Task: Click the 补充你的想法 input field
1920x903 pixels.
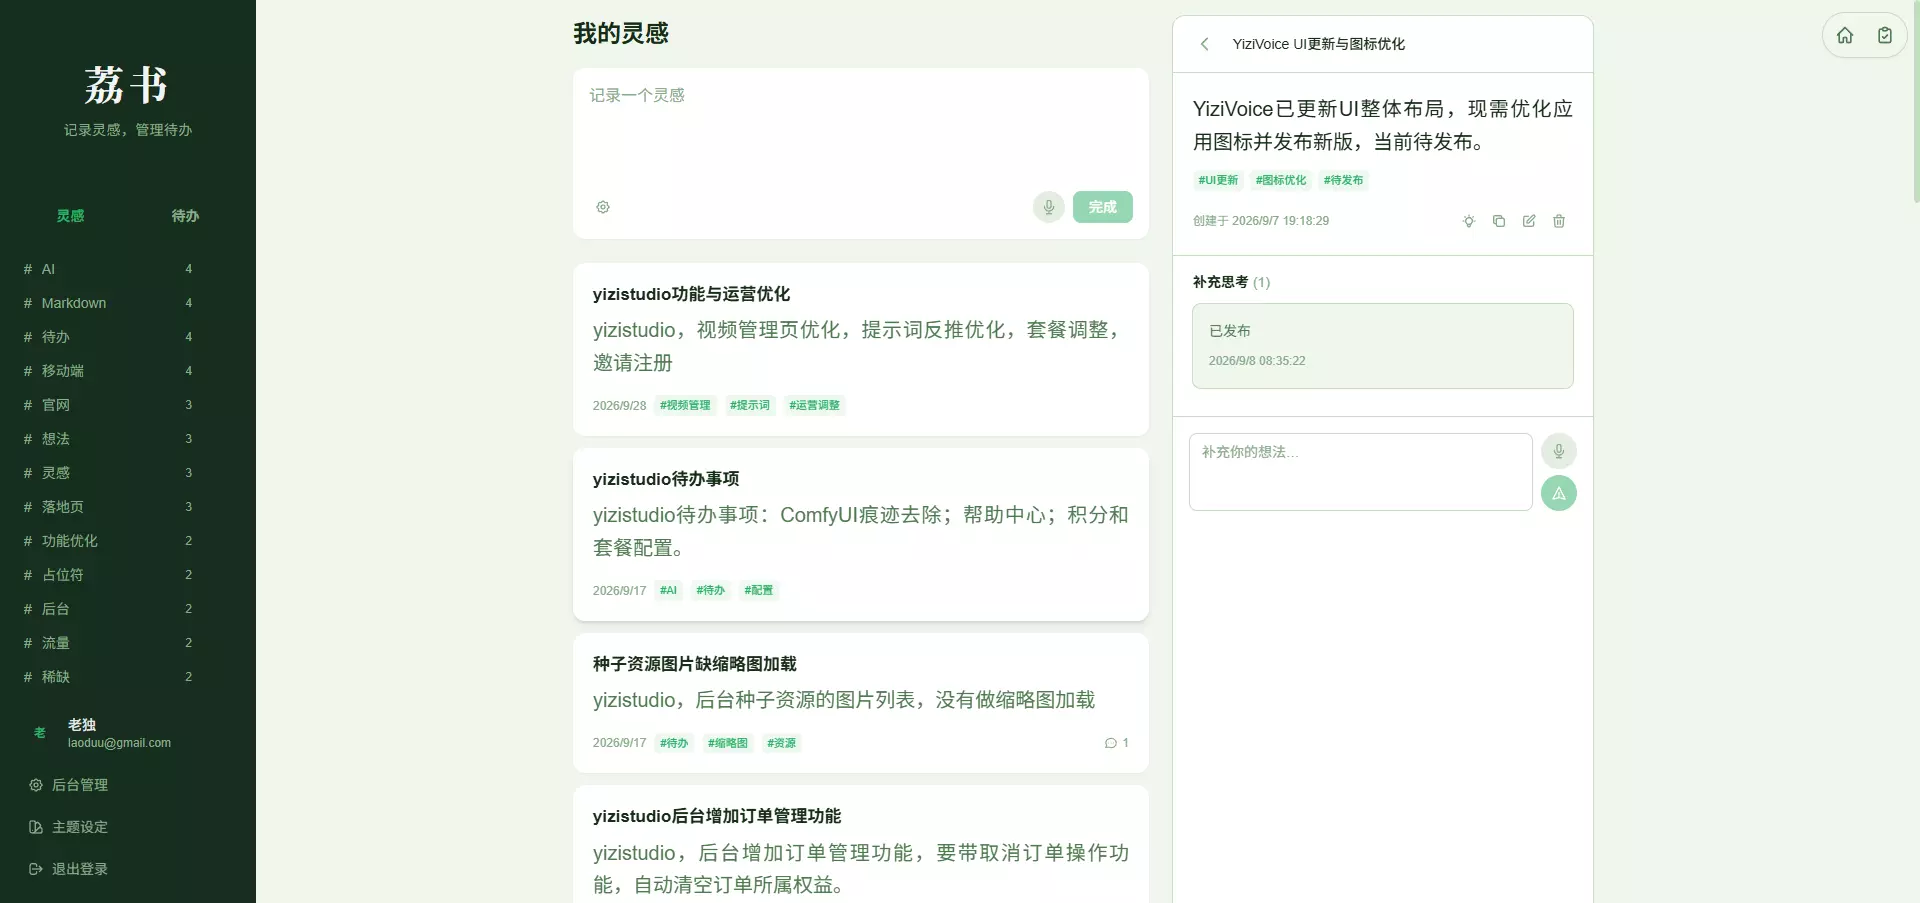Action: pos(1360,472)
